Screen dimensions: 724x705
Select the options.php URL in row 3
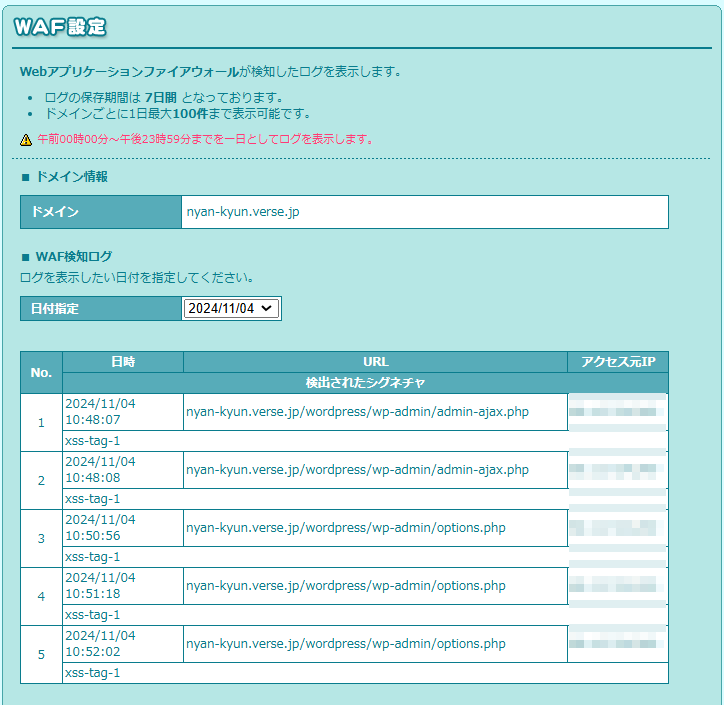(x=346, y=528)
